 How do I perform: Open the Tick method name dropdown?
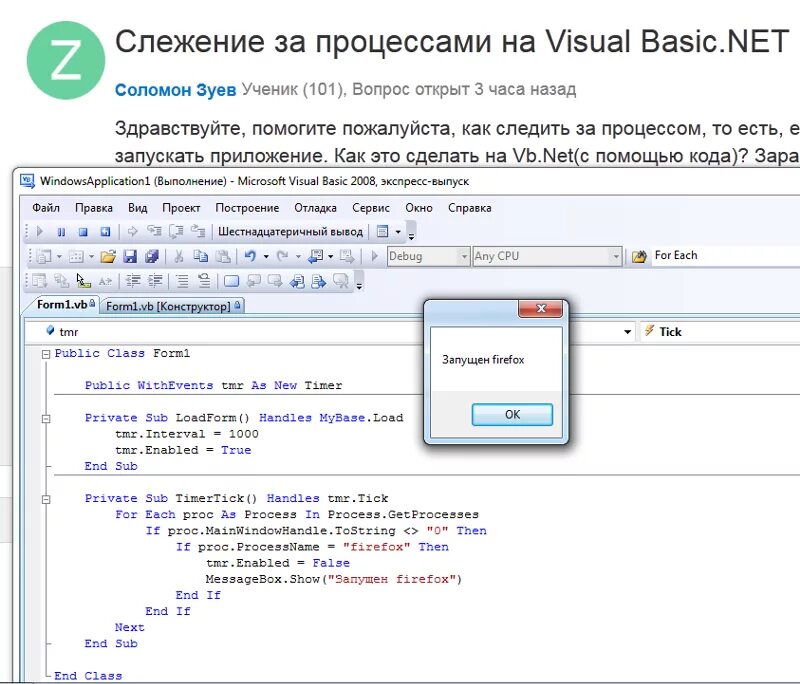pyautogui.click(x=720, y=332)
